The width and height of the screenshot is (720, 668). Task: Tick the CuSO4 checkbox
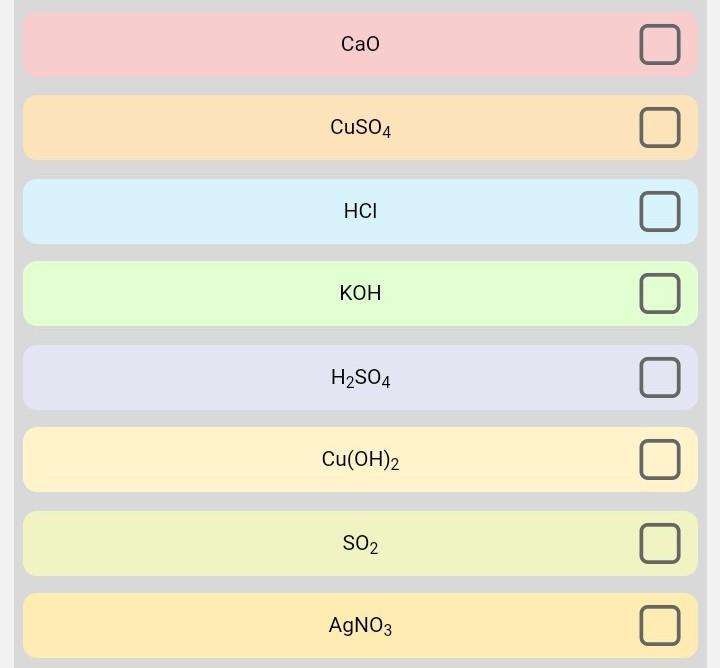pyautogui.click(x=659, y=128)
